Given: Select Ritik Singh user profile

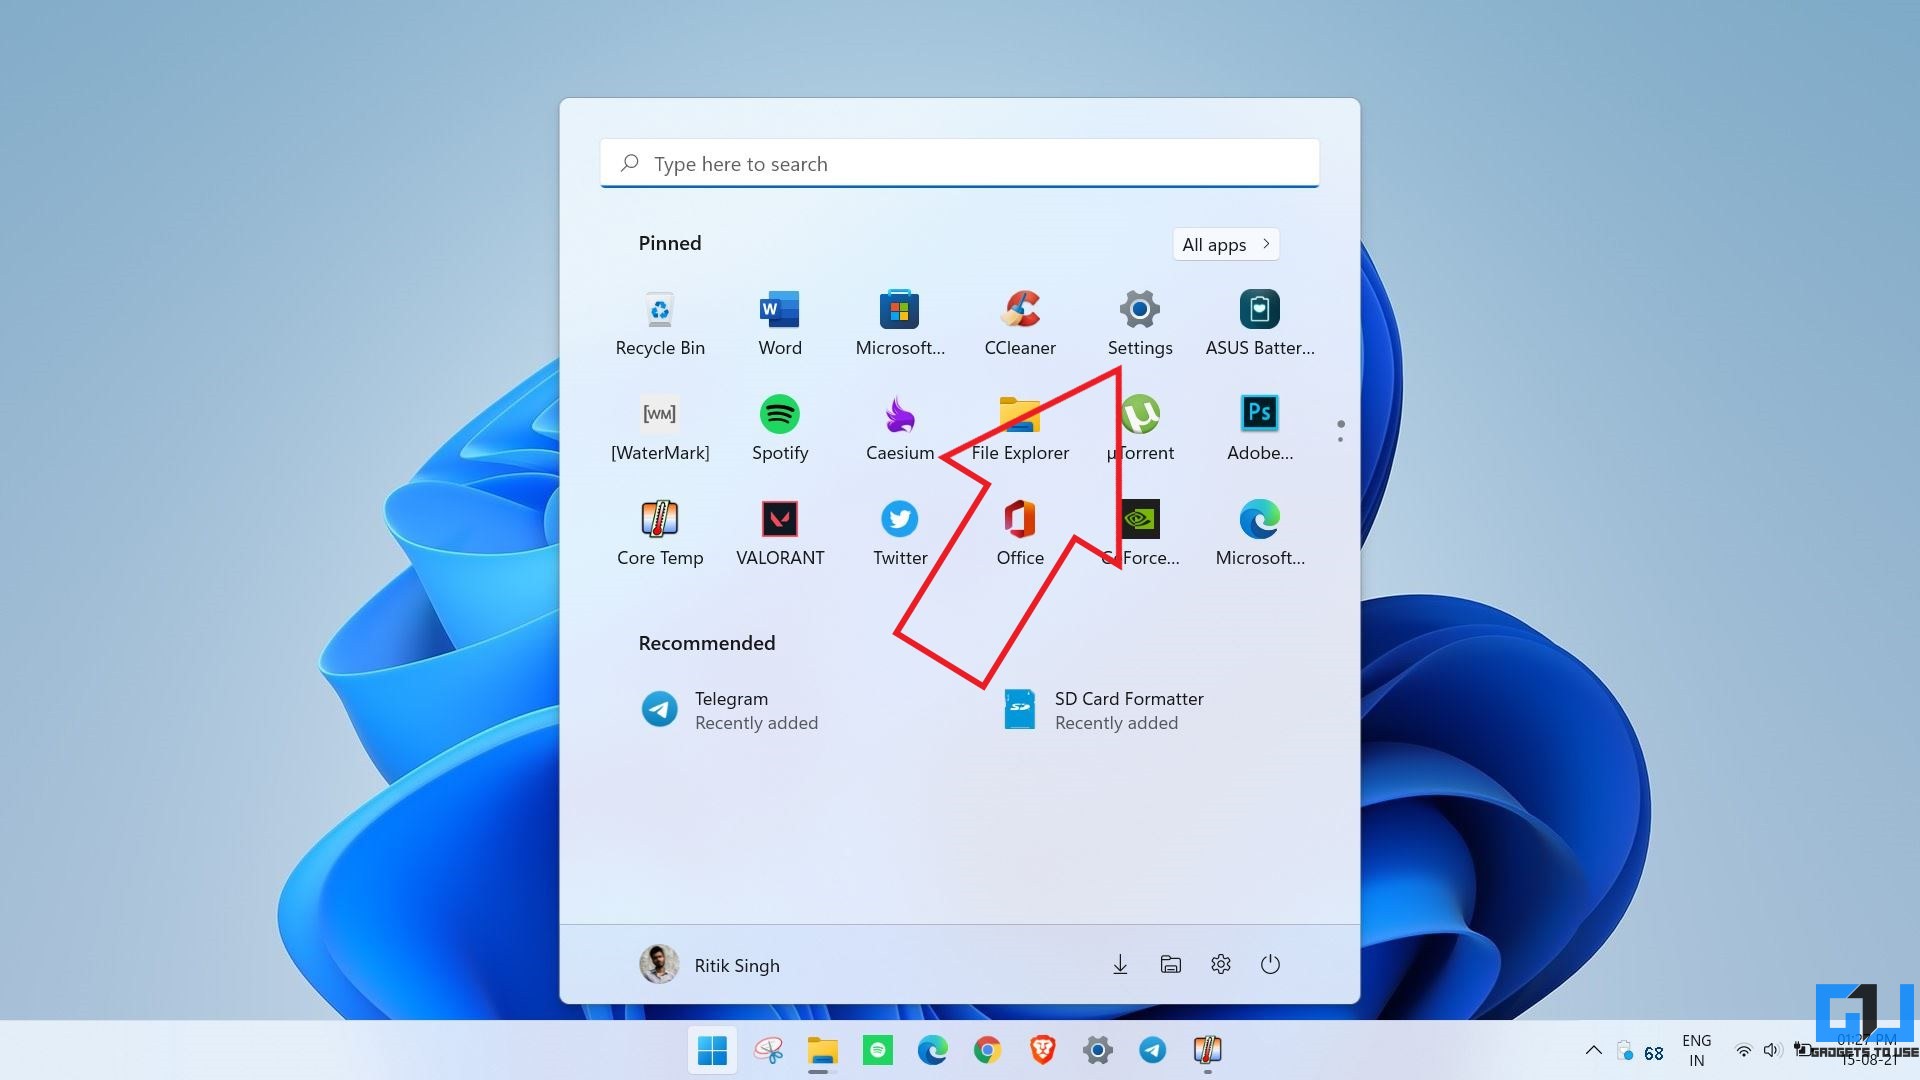Looking at the screenshot, I should tap(709, 963).
